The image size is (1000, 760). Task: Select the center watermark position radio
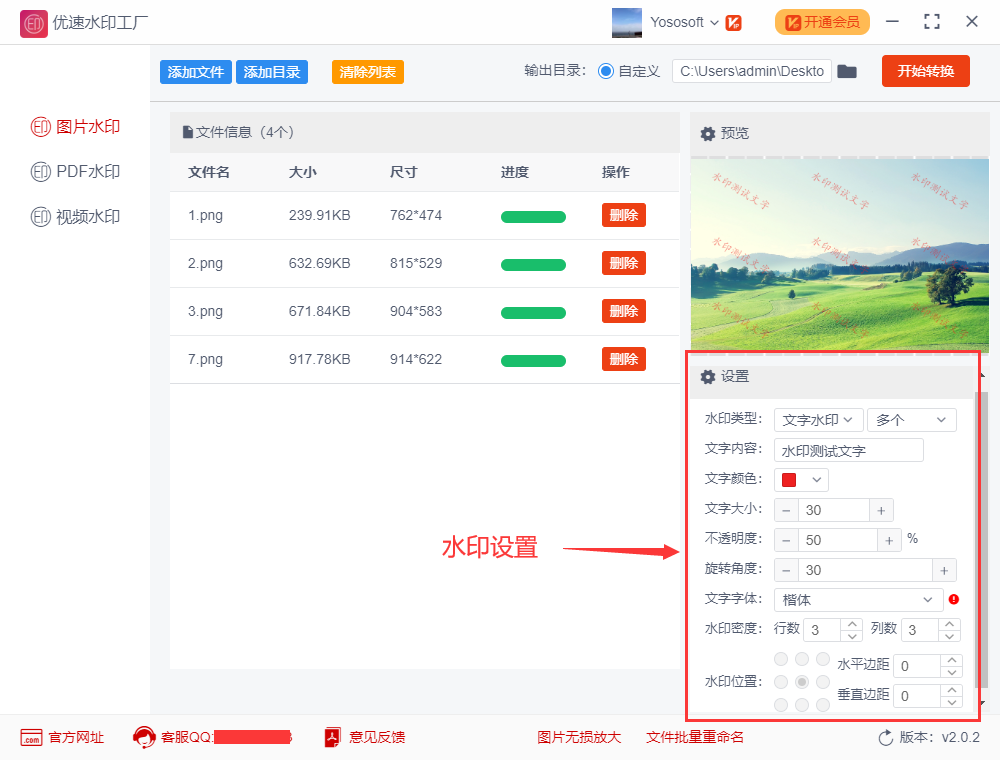click(x=801, y=681)
